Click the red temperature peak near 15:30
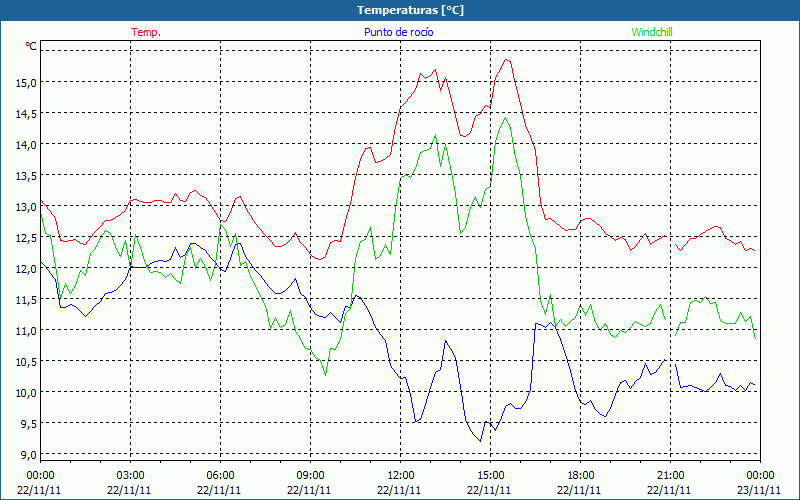The image size is (800, 500). pyautogui.click(x=506, y=60)
